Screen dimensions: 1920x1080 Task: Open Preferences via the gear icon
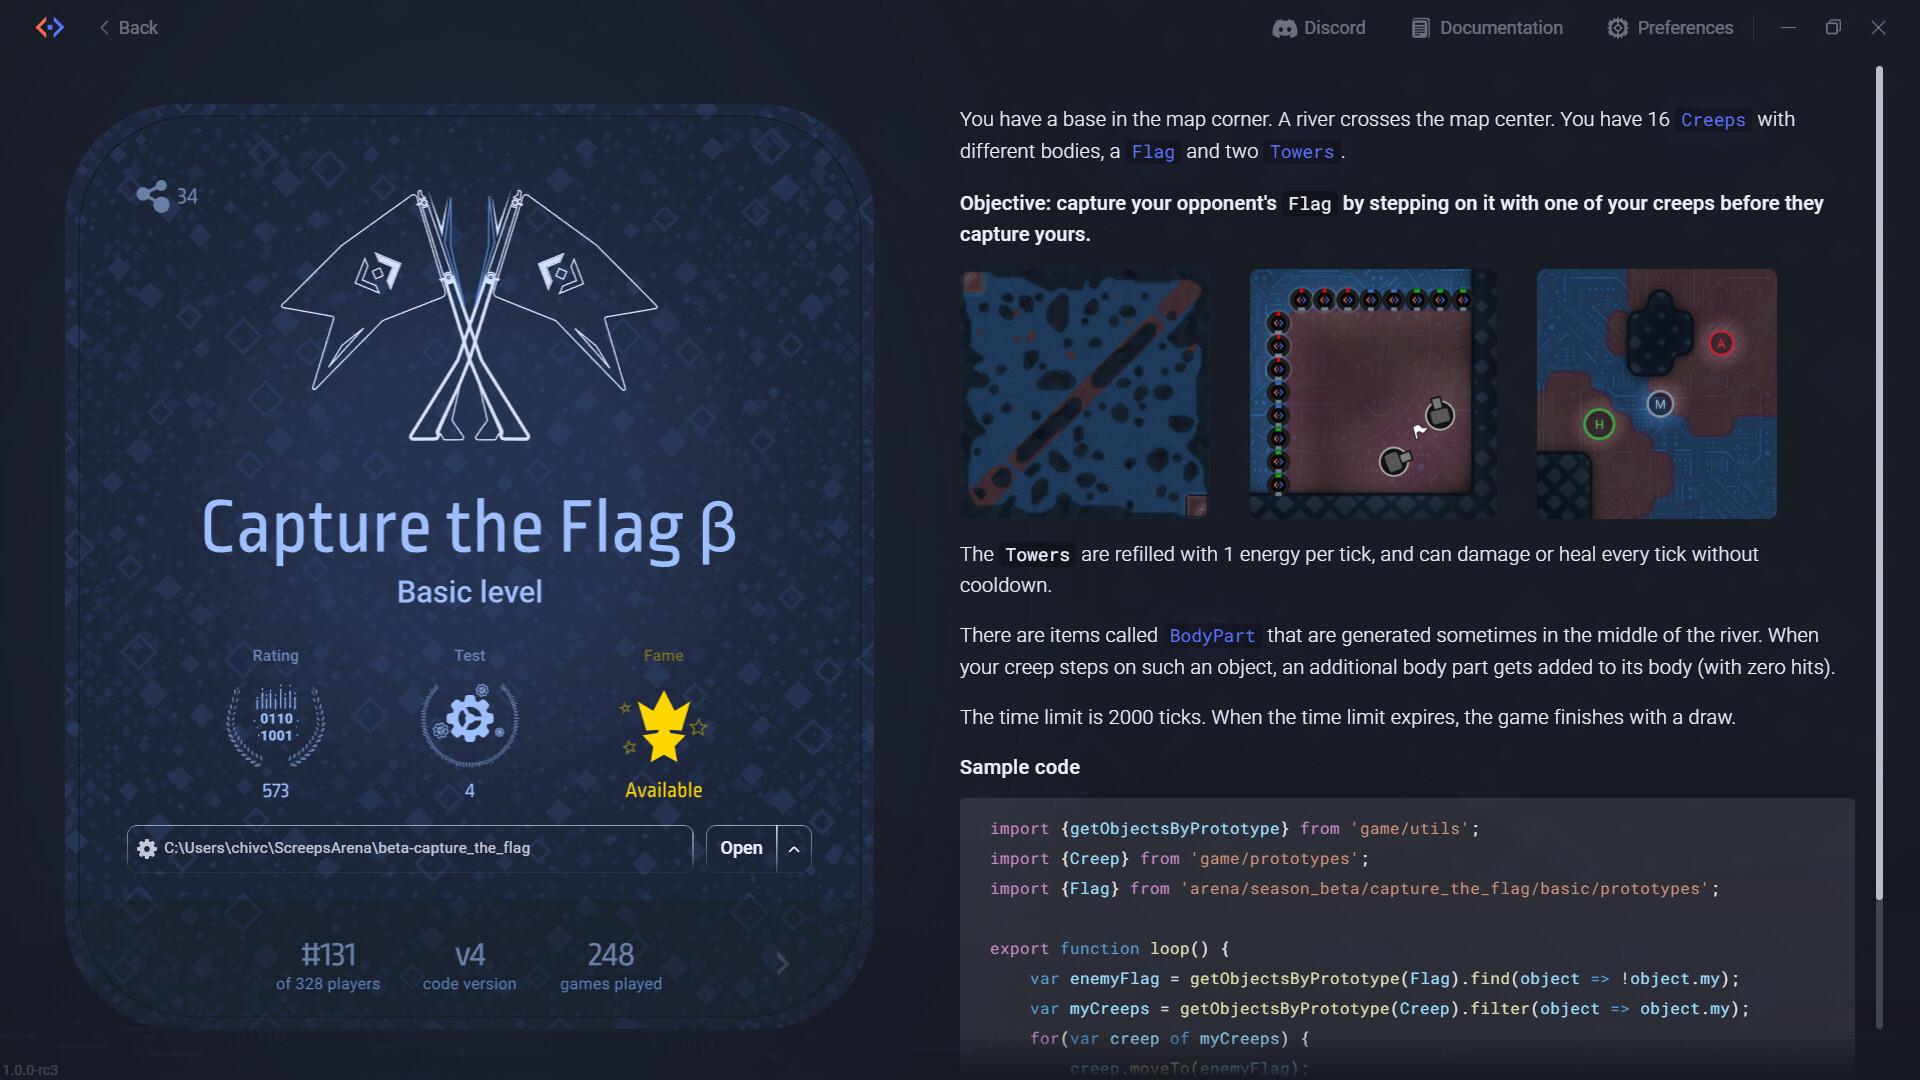(x=1617, y=27)
